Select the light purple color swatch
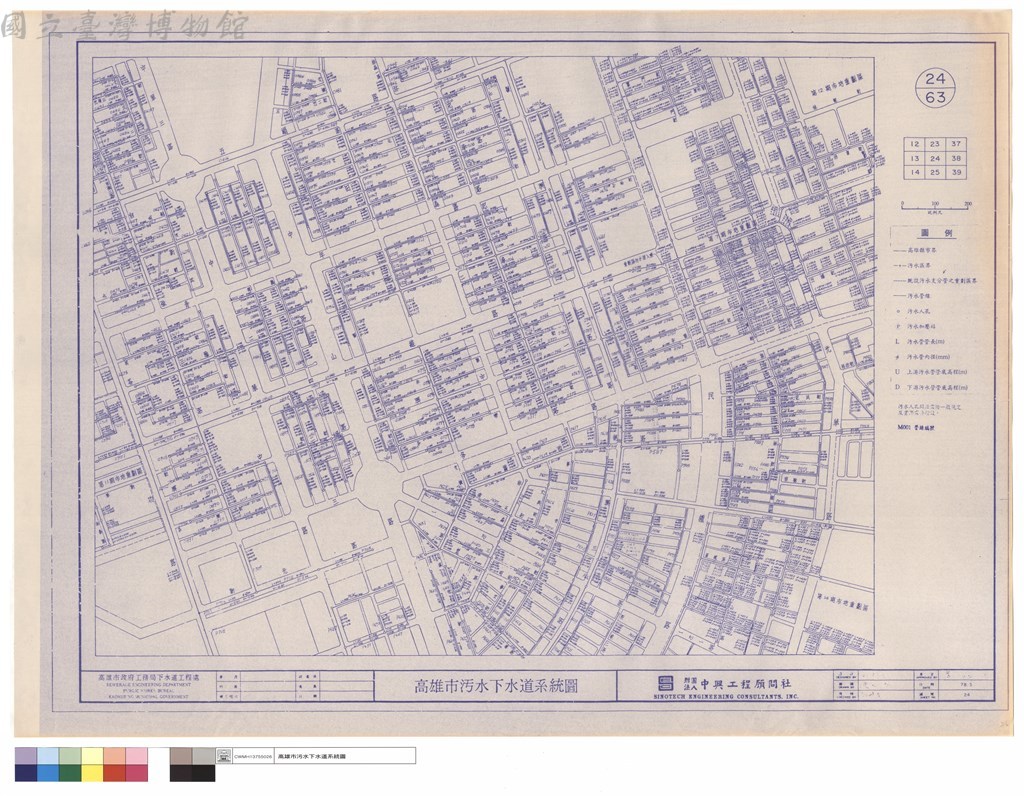This screenshot has width=1024, height=796. 26,756
